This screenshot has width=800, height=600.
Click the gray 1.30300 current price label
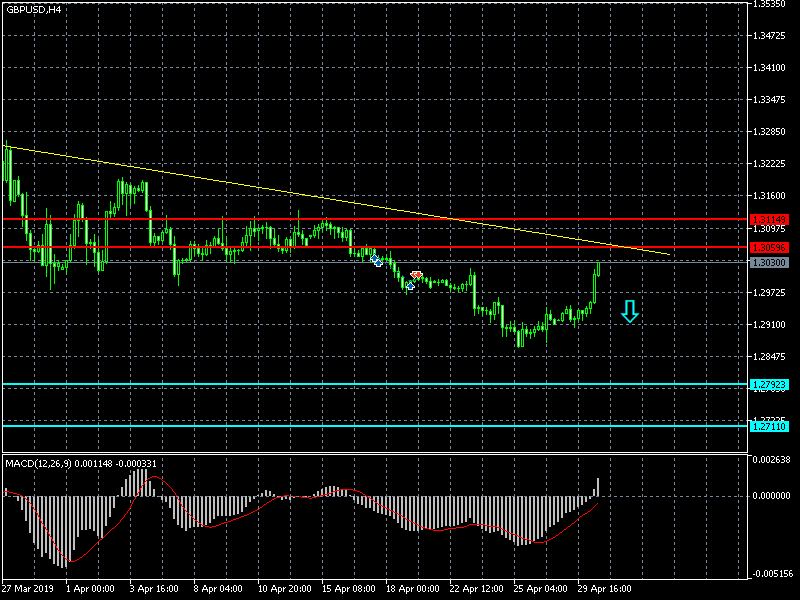tap(769, 262)
